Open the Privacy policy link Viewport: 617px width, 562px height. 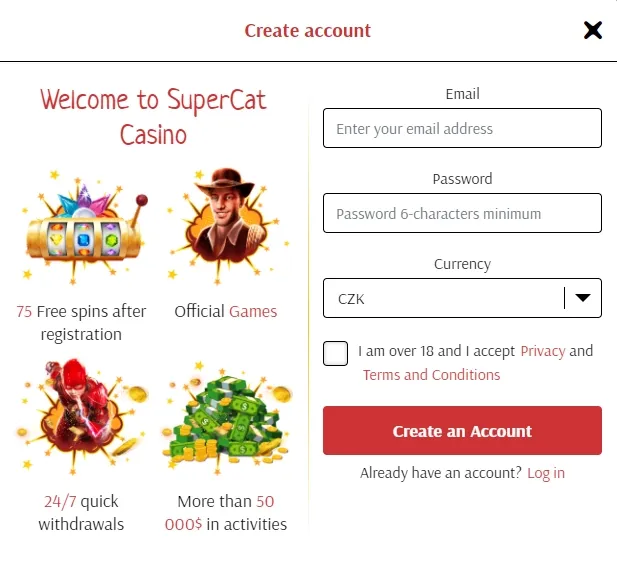click(x=543, y=351)
